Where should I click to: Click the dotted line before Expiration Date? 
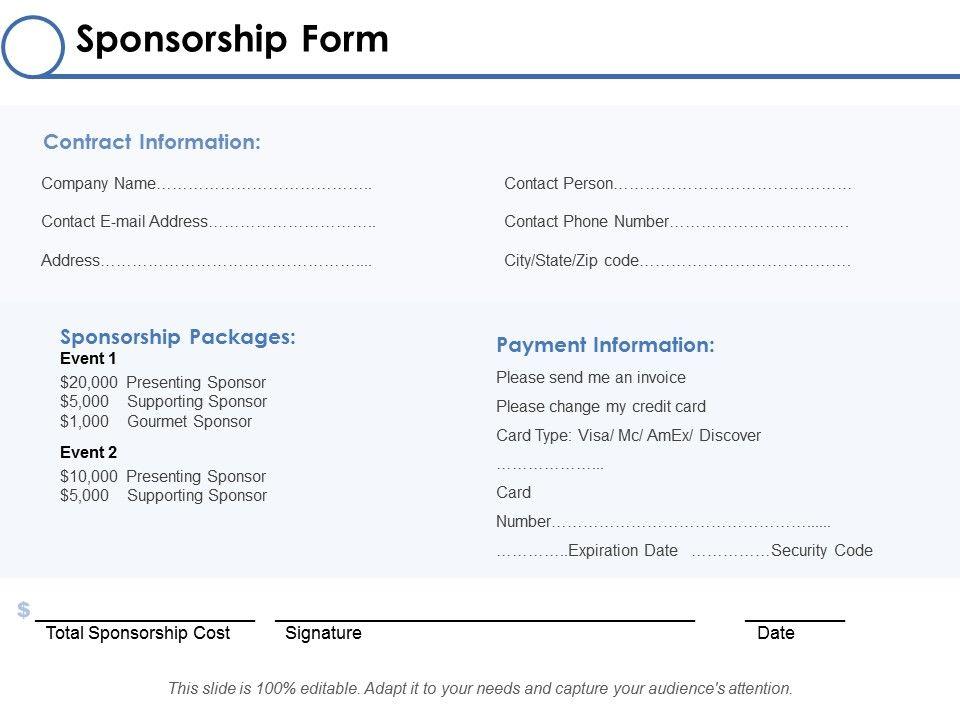(x=531, y=551)
